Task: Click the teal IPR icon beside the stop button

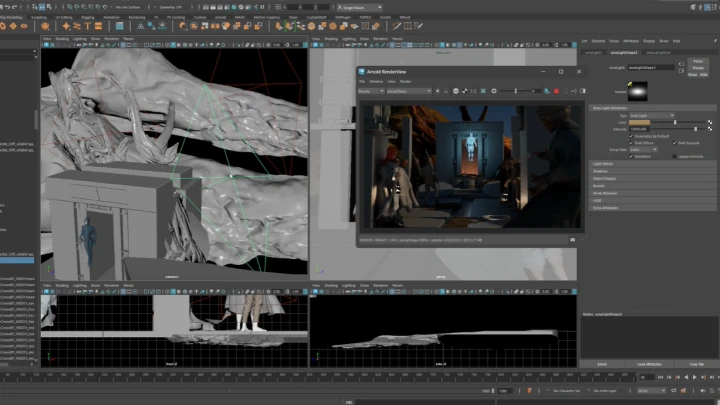Action: (547, 91)
